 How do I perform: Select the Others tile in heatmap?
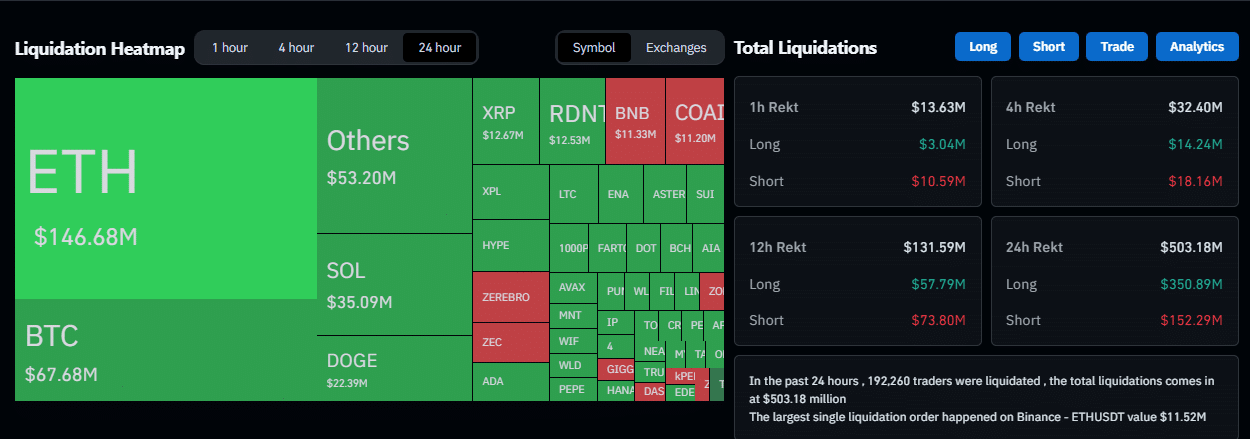tap(393, 156)
